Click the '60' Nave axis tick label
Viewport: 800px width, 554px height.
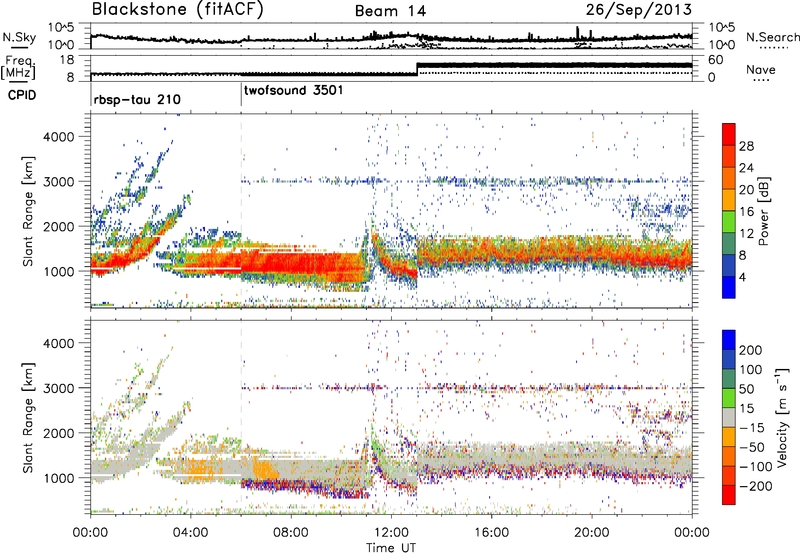[x=715, y=60]
